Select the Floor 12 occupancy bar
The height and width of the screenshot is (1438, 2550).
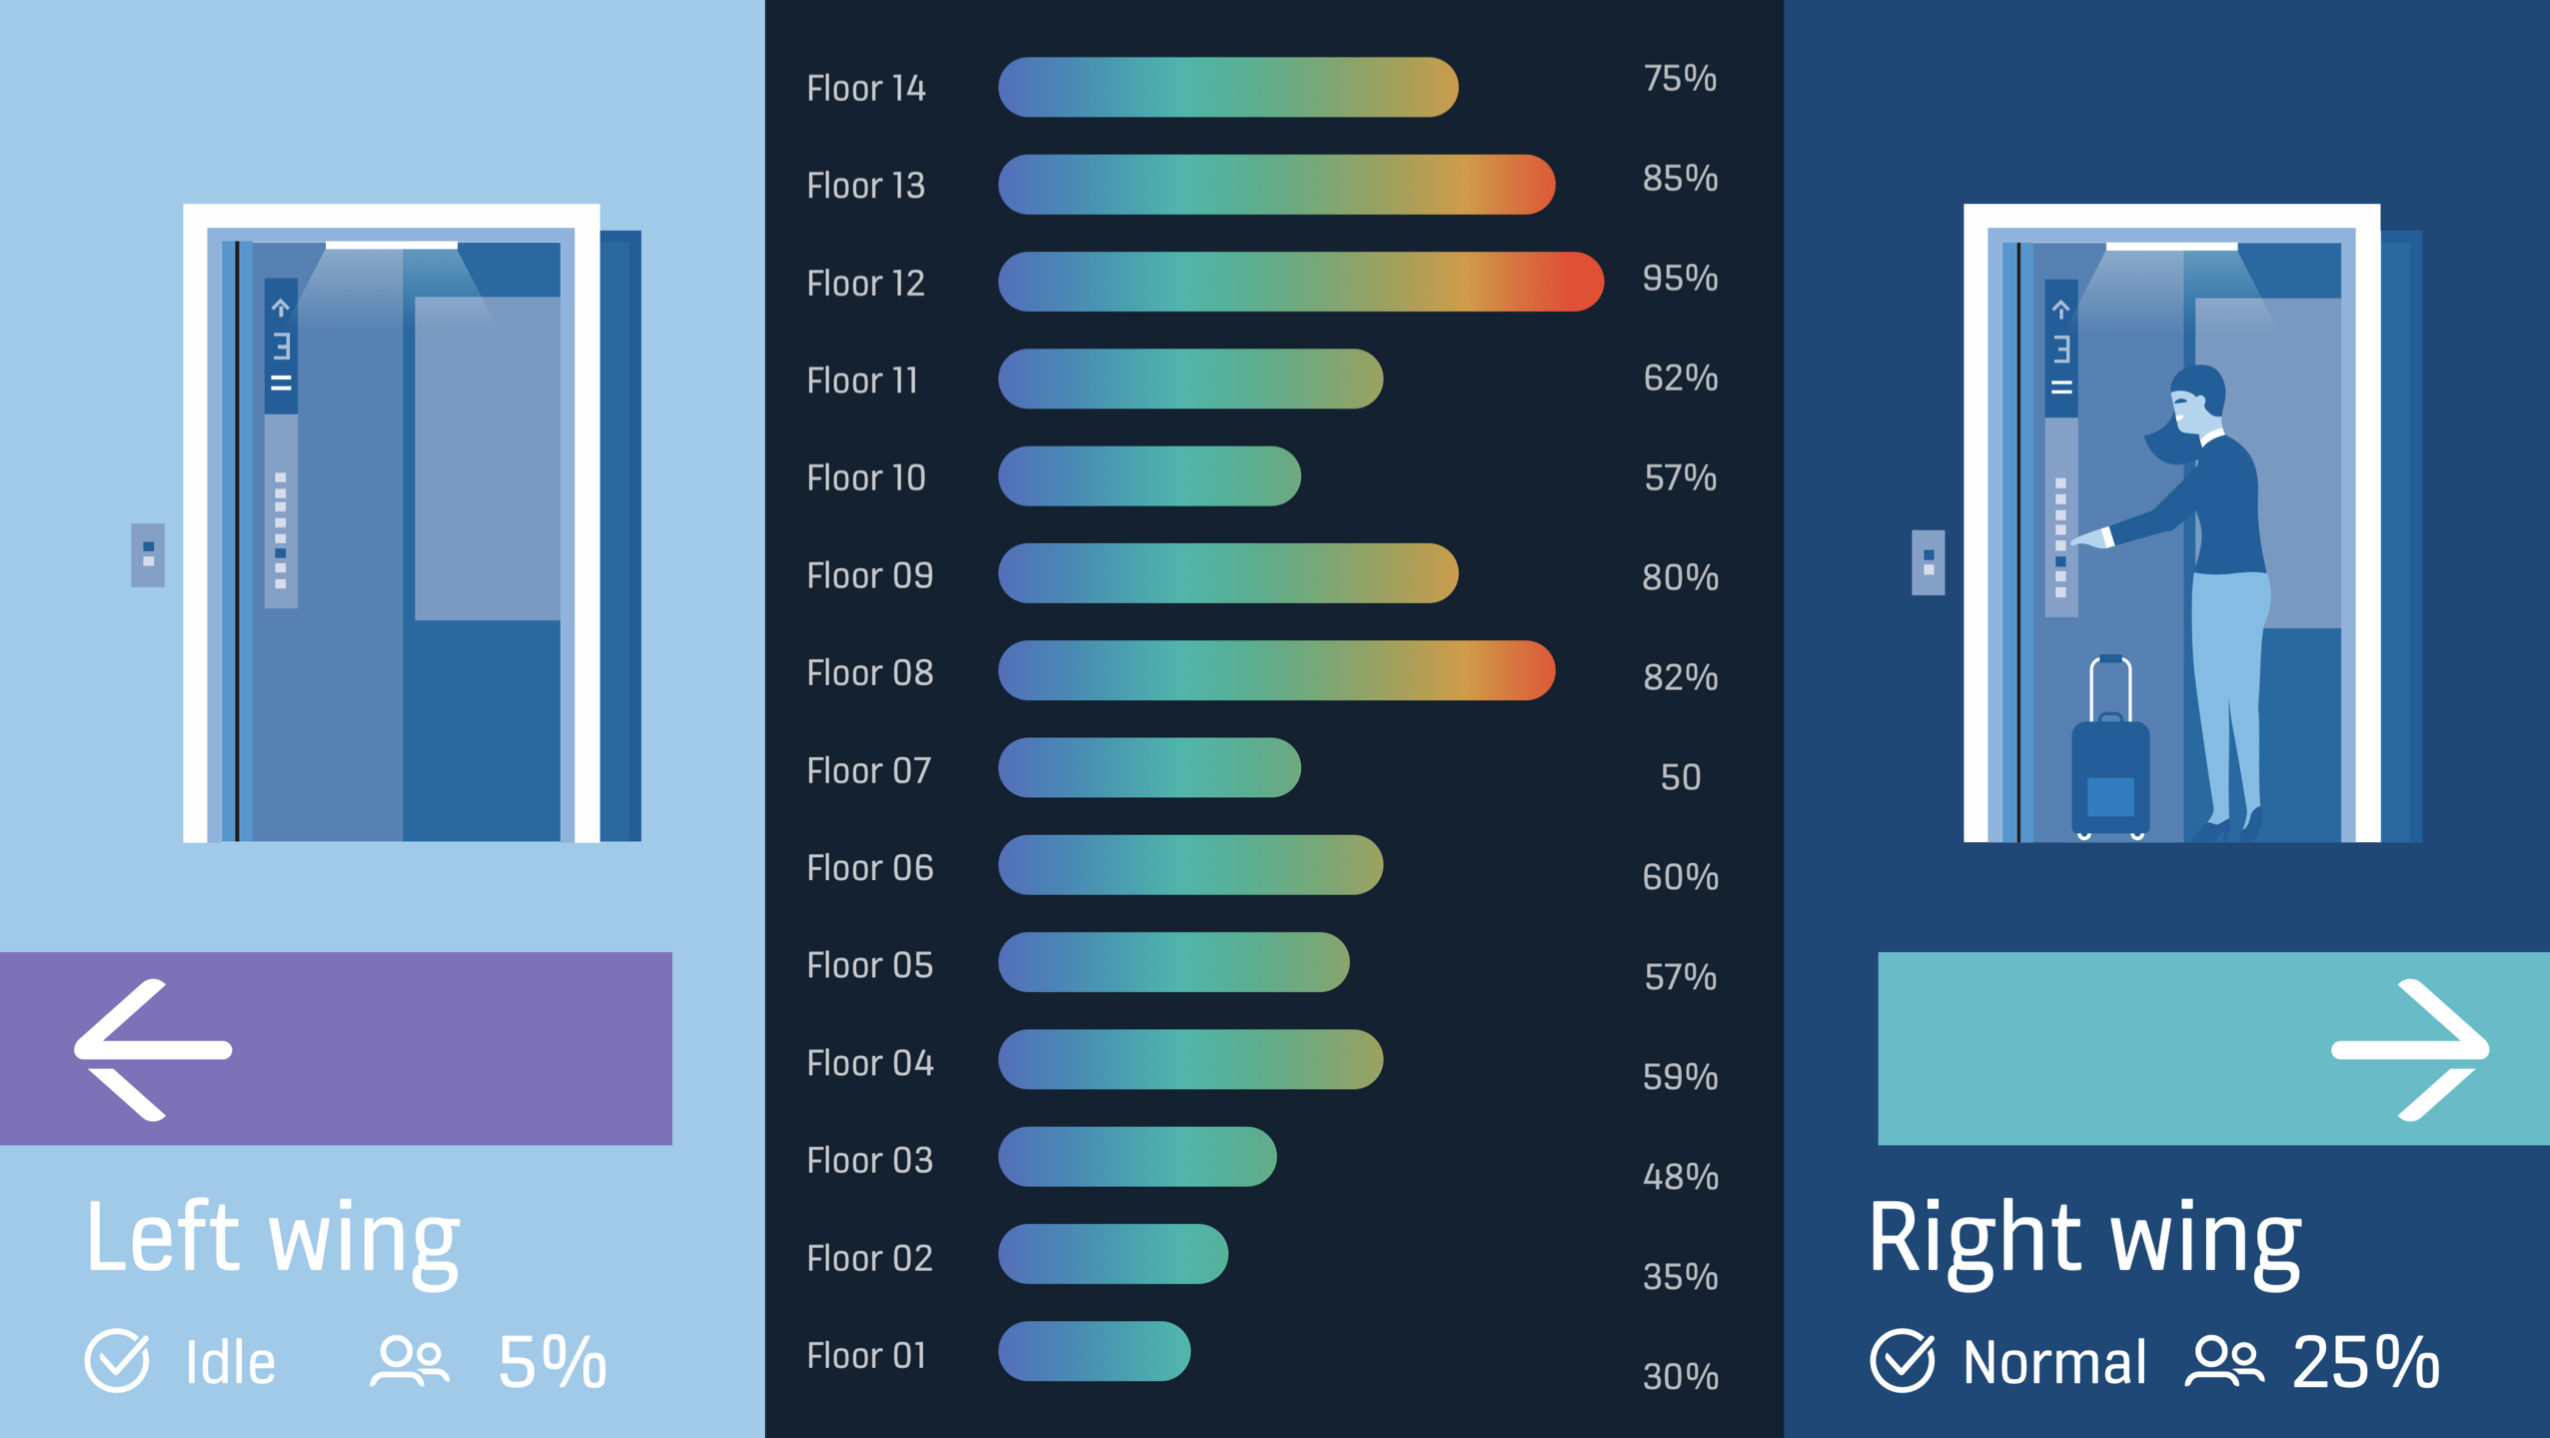point(1300,282)
